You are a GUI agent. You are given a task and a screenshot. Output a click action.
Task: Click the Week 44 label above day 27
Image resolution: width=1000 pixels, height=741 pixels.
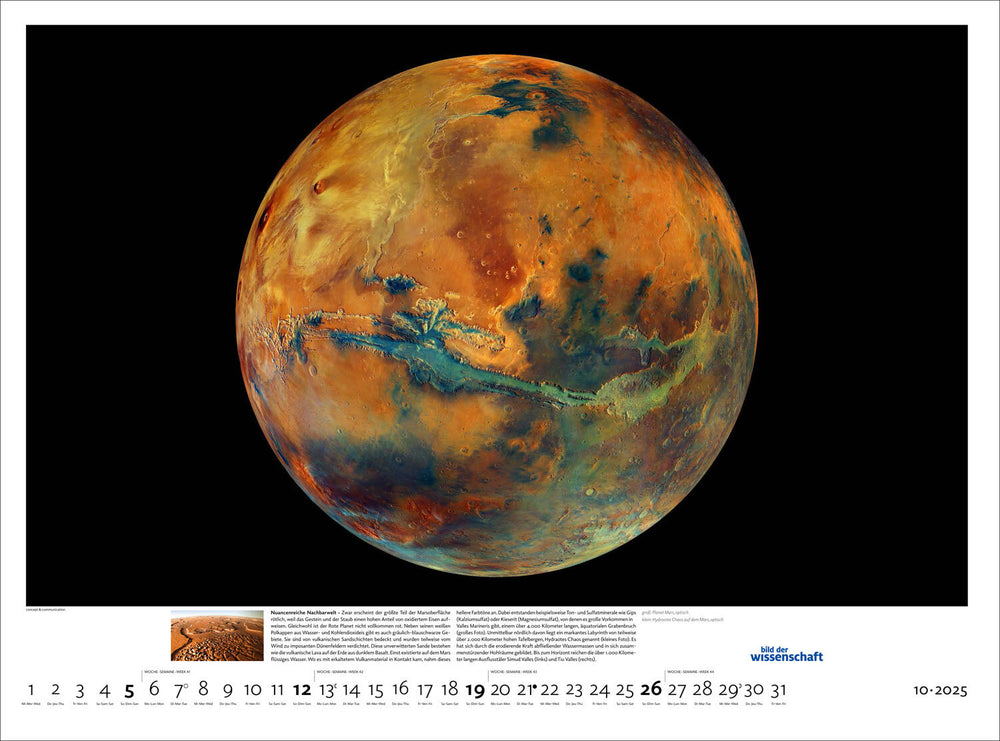689,672
